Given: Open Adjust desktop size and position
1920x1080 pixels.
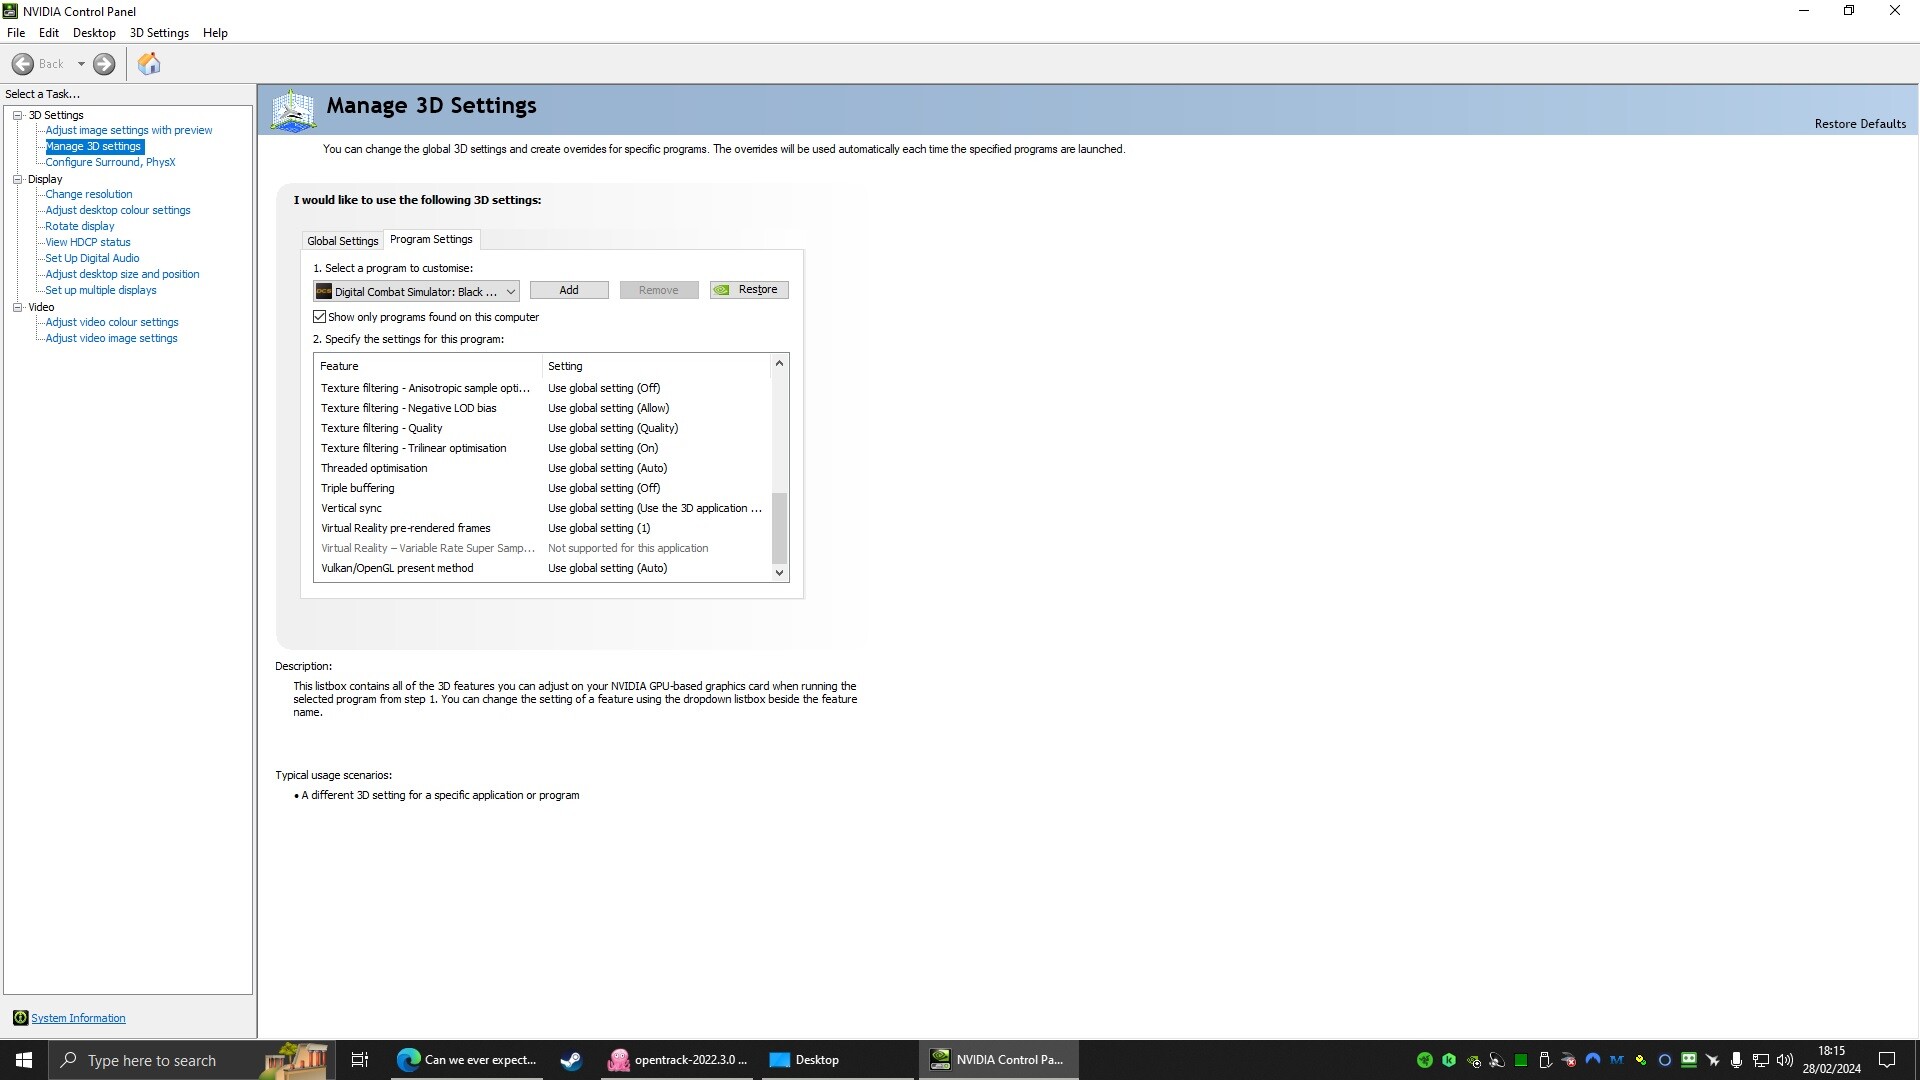Looking at the screenshot, I should pos(122,274).
